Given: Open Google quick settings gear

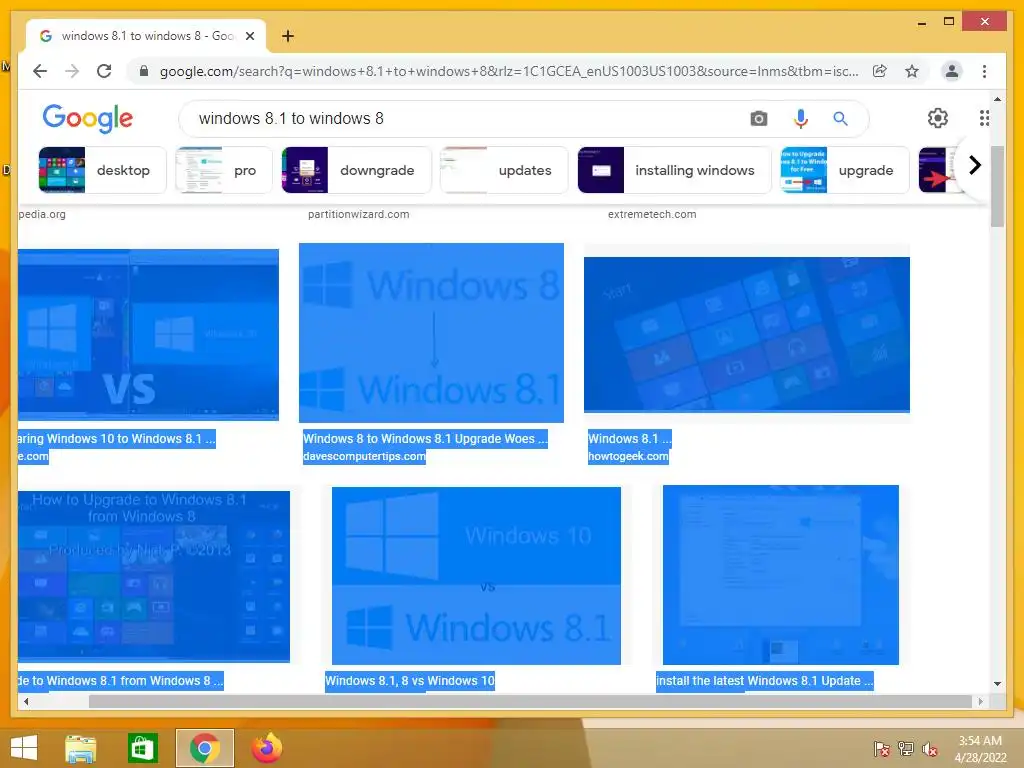Looking at the screenshot, I should (x=937, y=118).
